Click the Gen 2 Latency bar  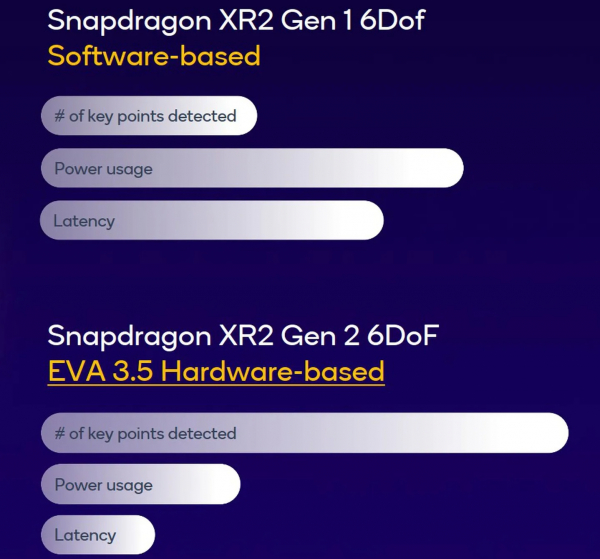tap(98, 535)
